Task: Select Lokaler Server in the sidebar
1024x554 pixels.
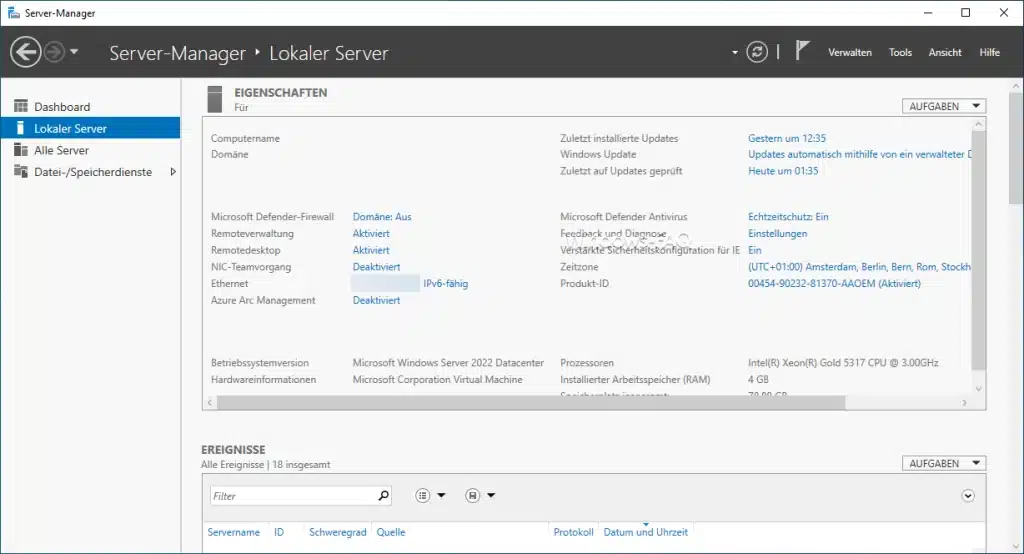Action: point(90,128)
